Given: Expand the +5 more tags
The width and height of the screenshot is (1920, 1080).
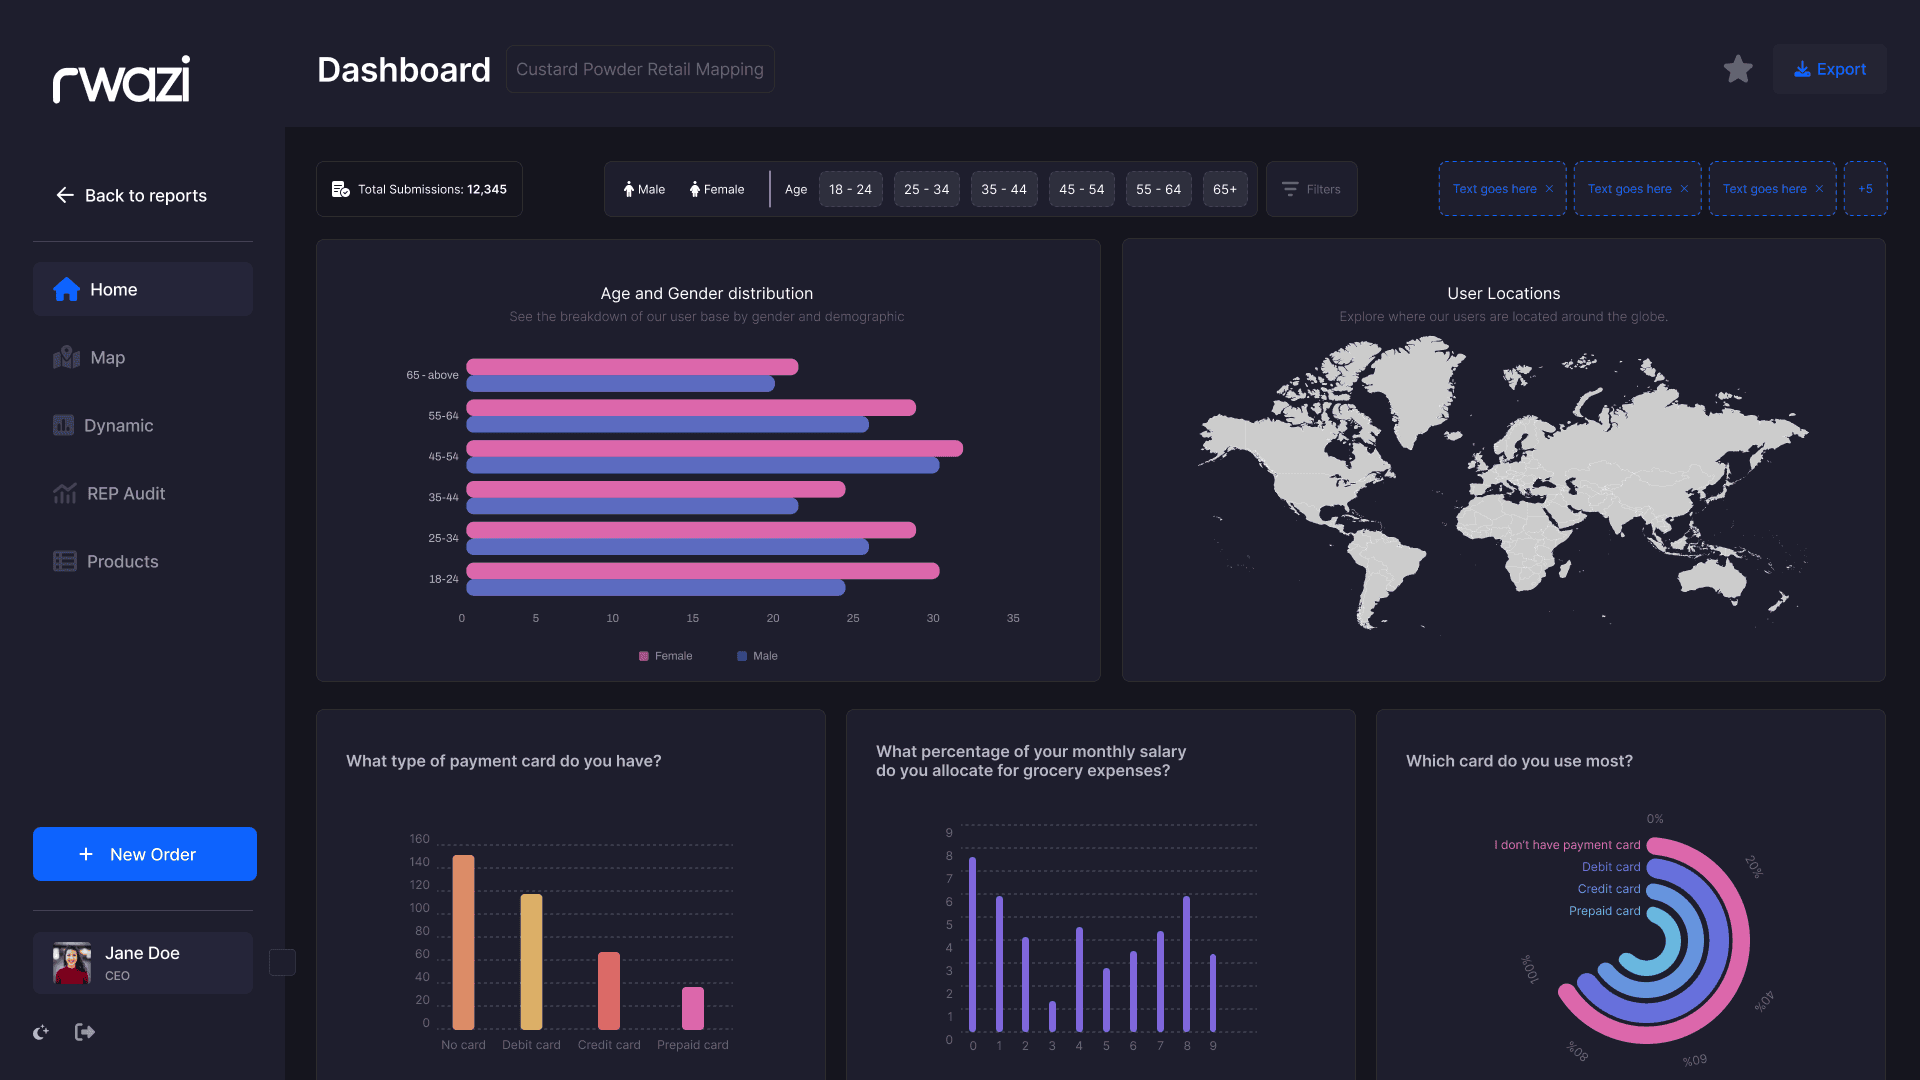Looking at the screenshot, I should pos(1866,189).
